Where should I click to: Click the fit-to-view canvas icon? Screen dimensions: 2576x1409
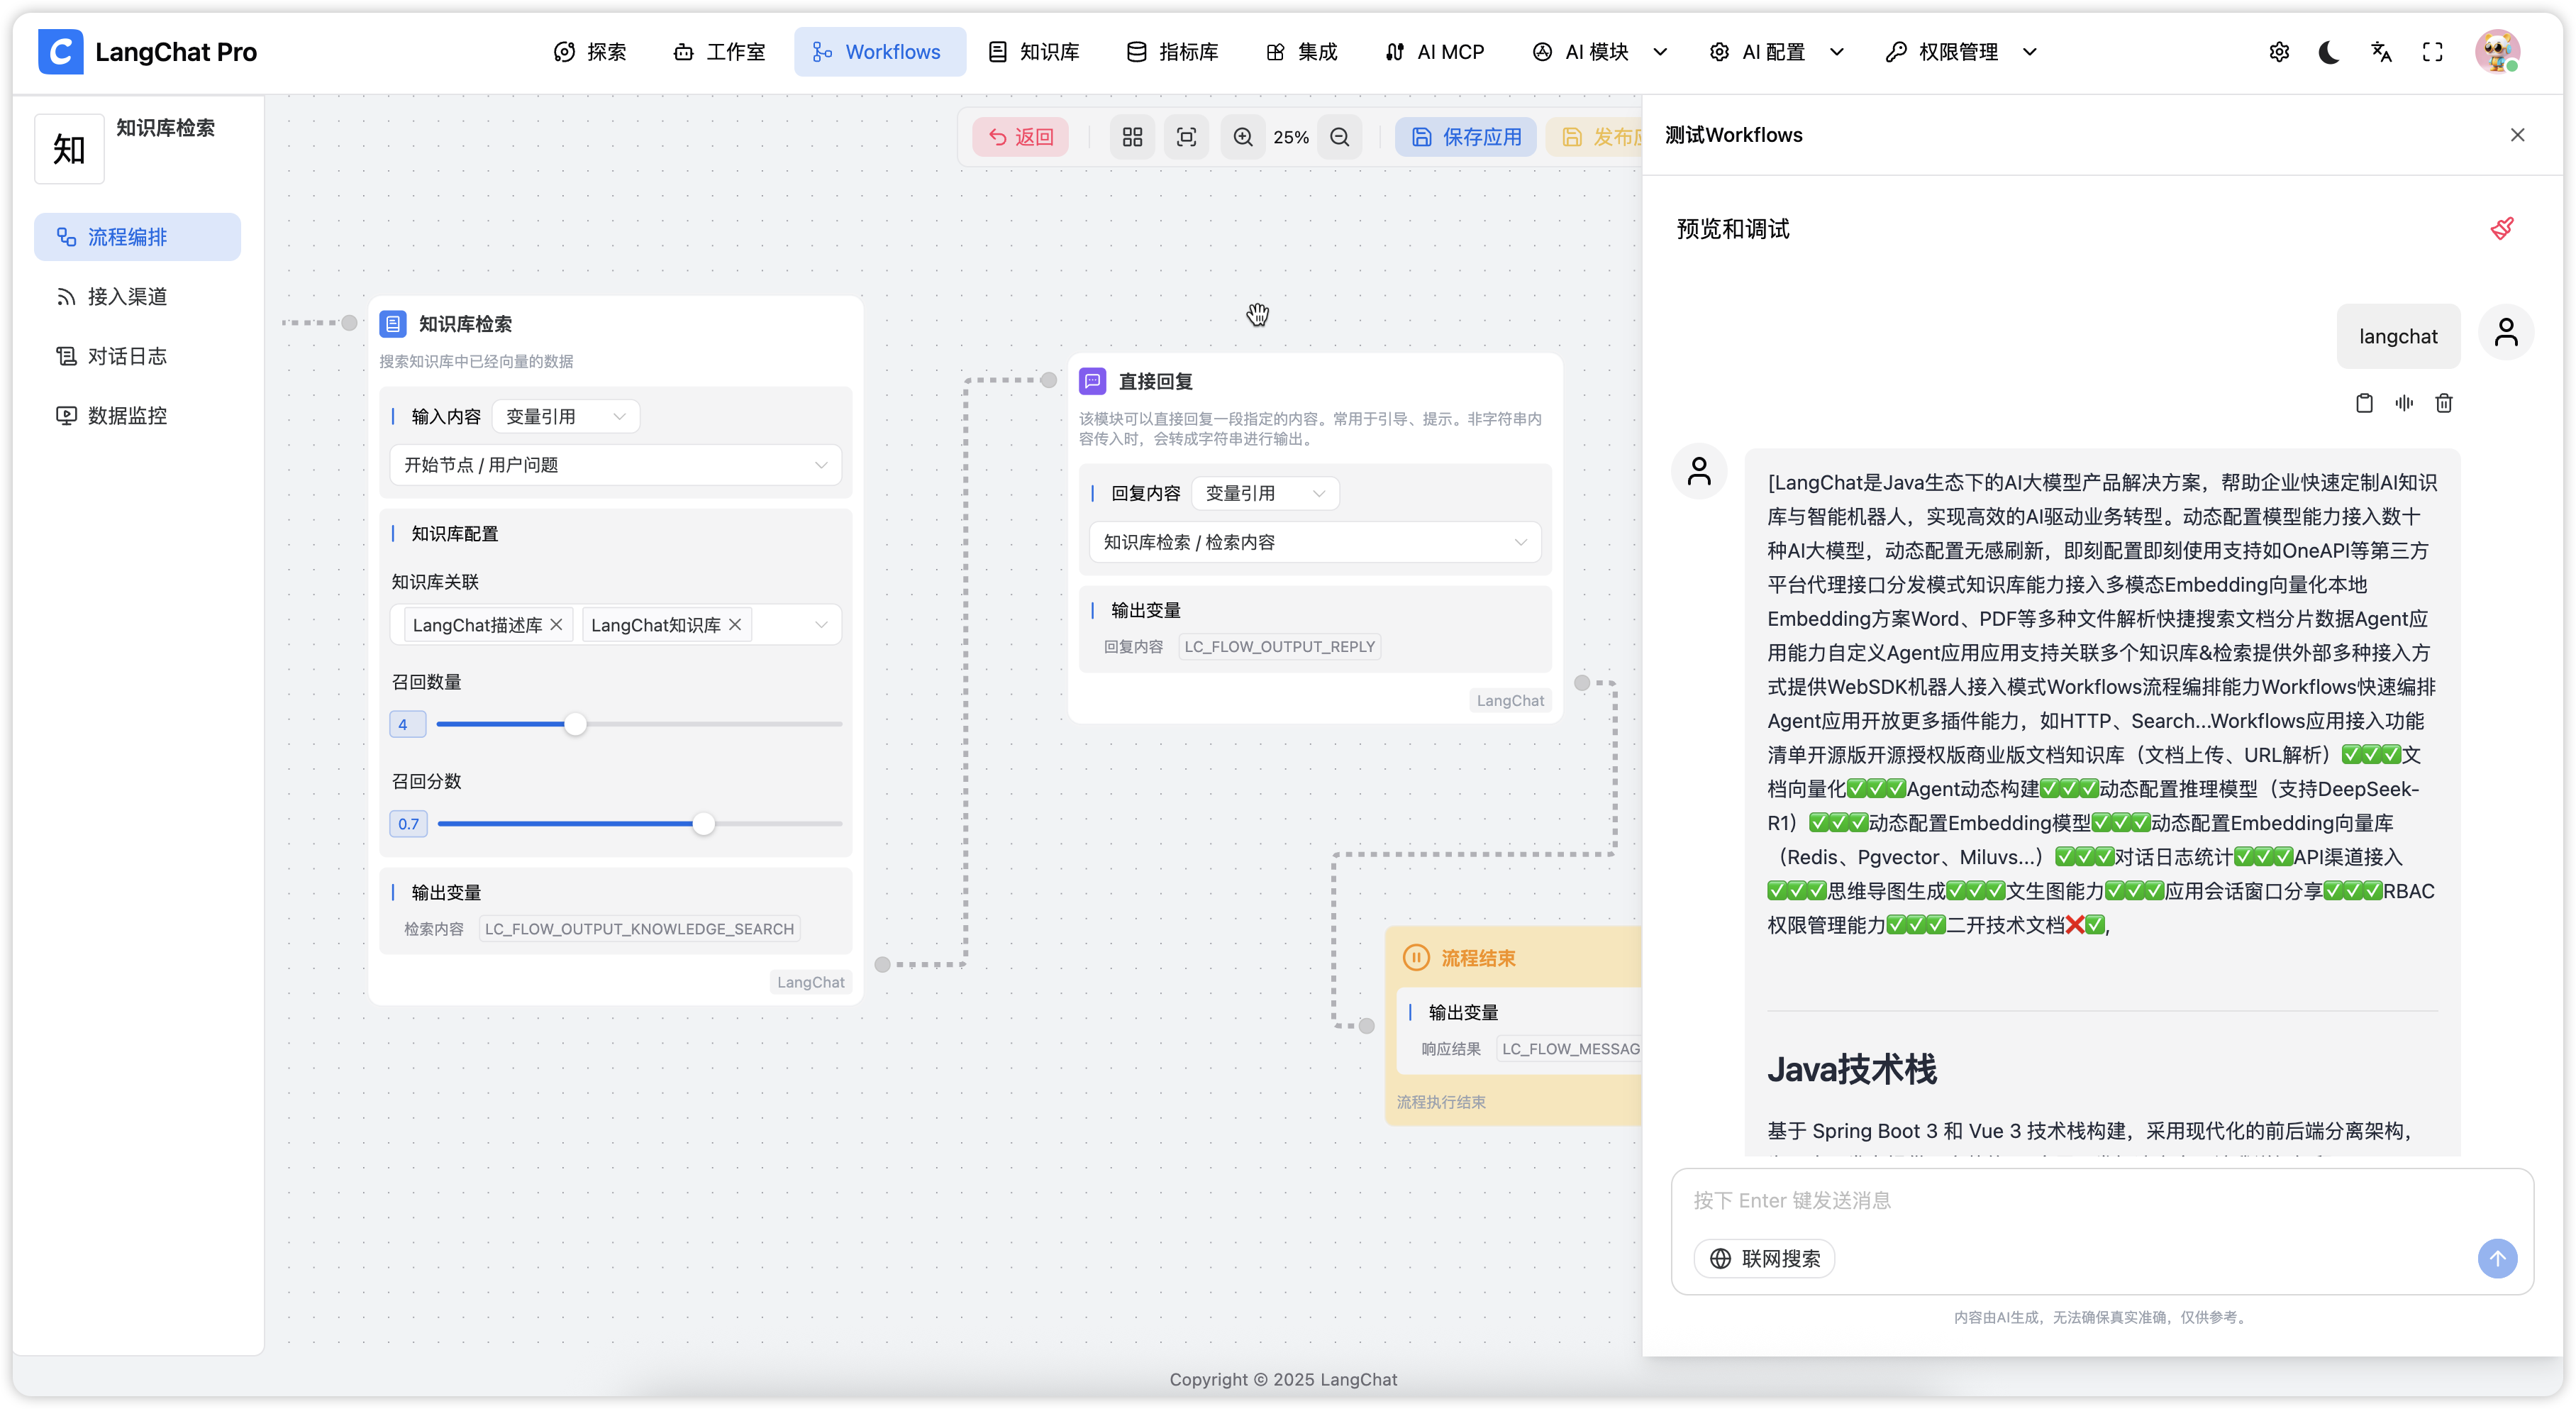[x=1186, y=137]
